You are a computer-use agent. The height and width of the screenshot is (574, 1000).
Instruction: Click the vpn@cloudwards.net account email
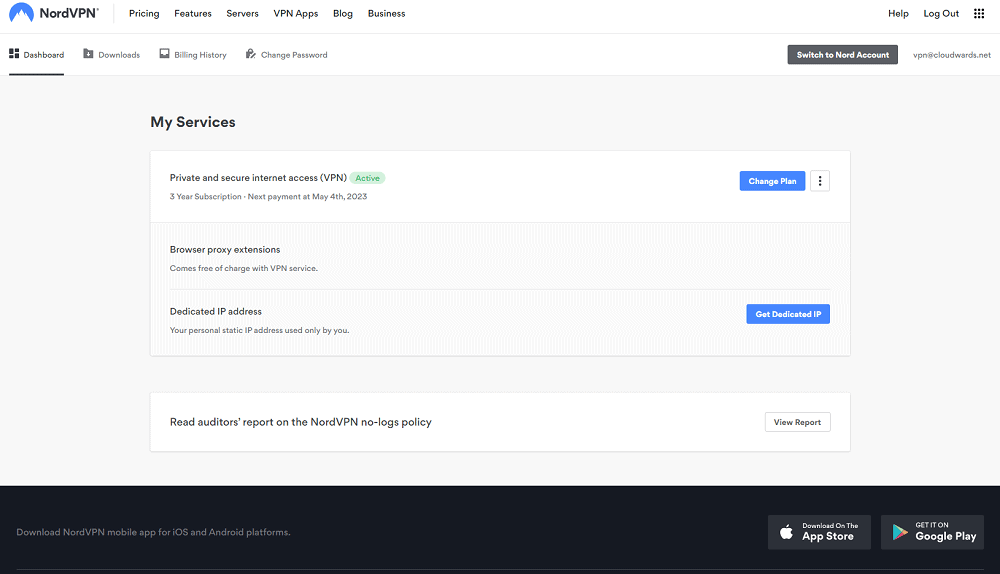click(952, 55)
